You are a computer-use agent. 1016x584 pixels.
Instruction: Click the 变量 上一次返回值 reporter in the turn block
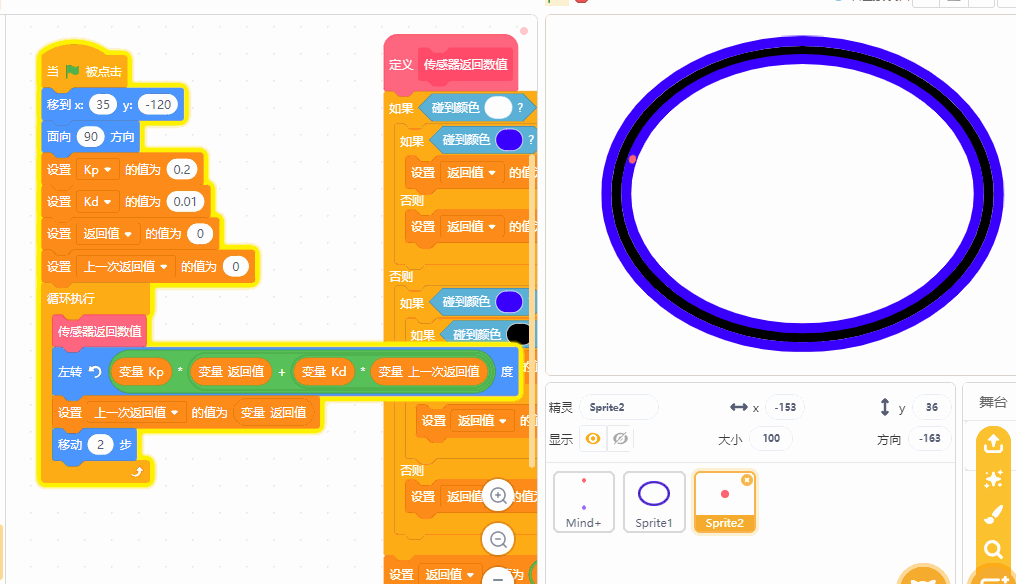click(x=428, y=371)
